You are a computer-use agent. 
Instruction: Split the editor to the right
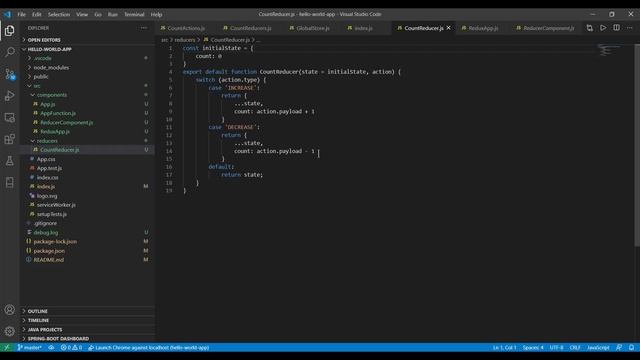616,28
